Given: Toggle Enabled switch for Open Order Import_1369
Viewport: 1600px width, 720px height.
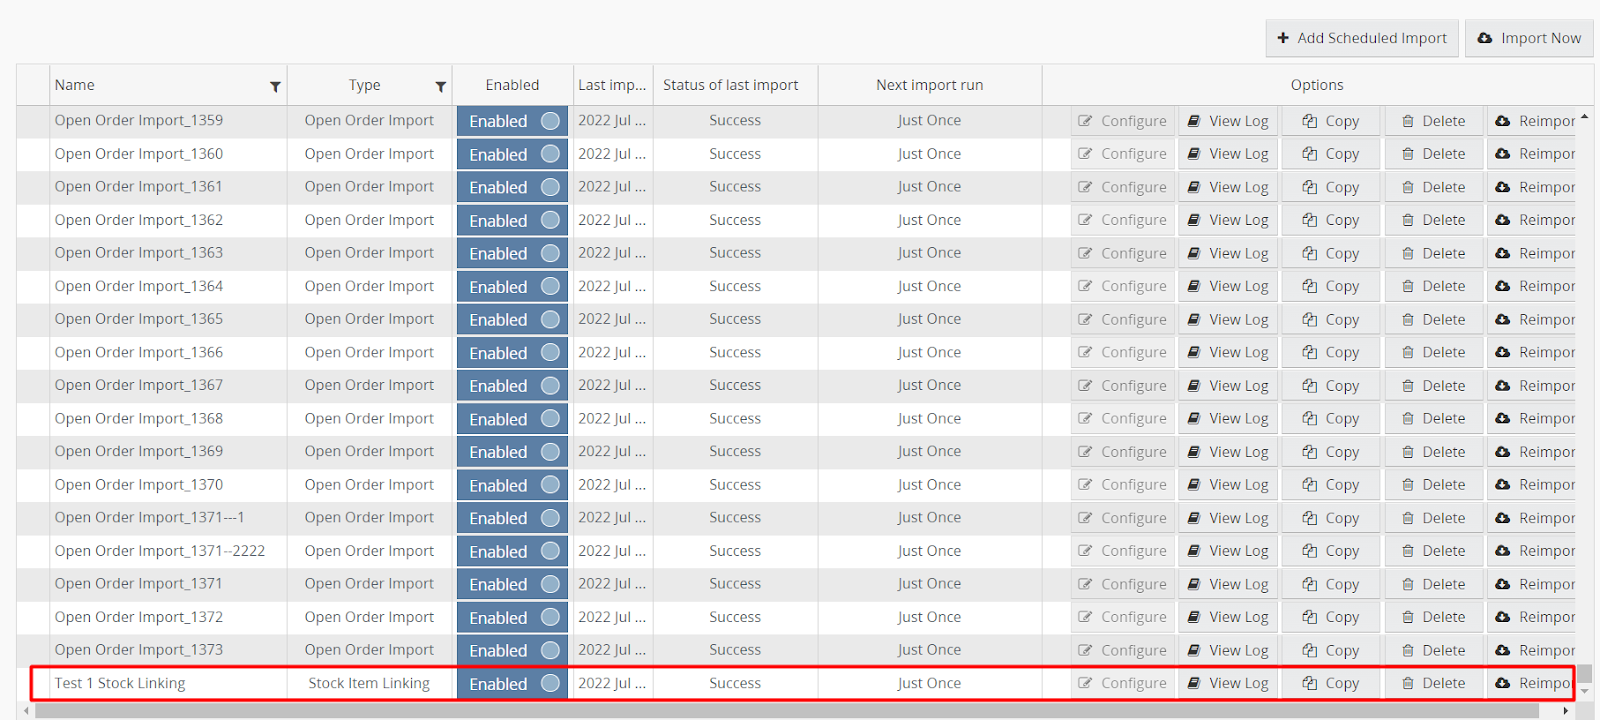Looking at the screenshot, I should click(512, 452).
